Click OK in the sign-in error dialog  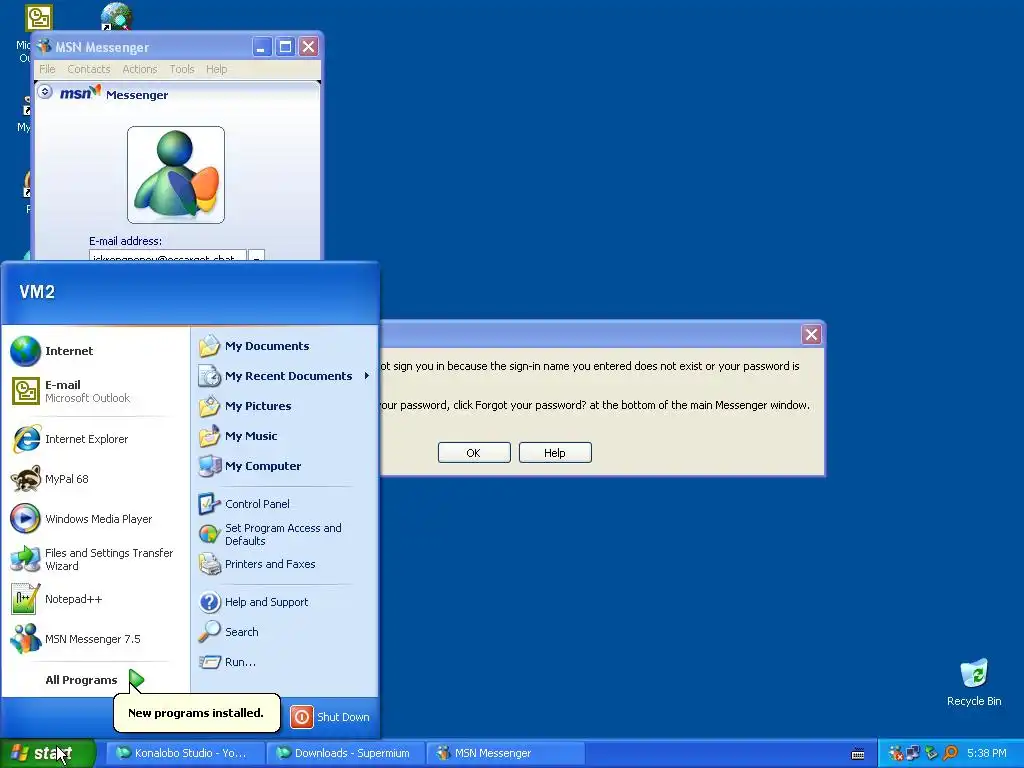pos(474,453)
